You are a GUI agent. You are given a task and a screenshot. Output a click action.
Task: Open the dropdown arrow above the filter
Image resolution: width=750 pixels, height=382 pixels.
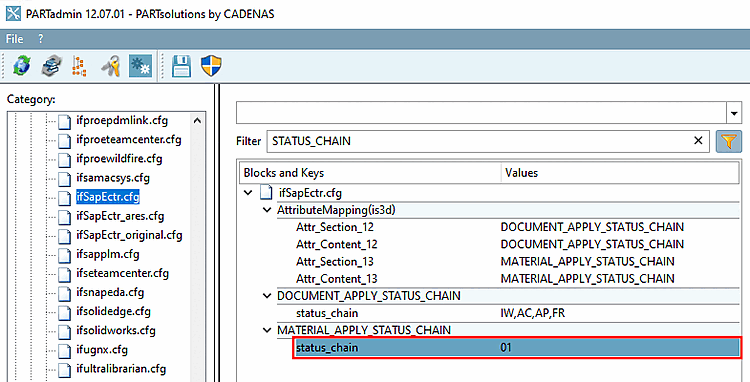click(734, 113)
